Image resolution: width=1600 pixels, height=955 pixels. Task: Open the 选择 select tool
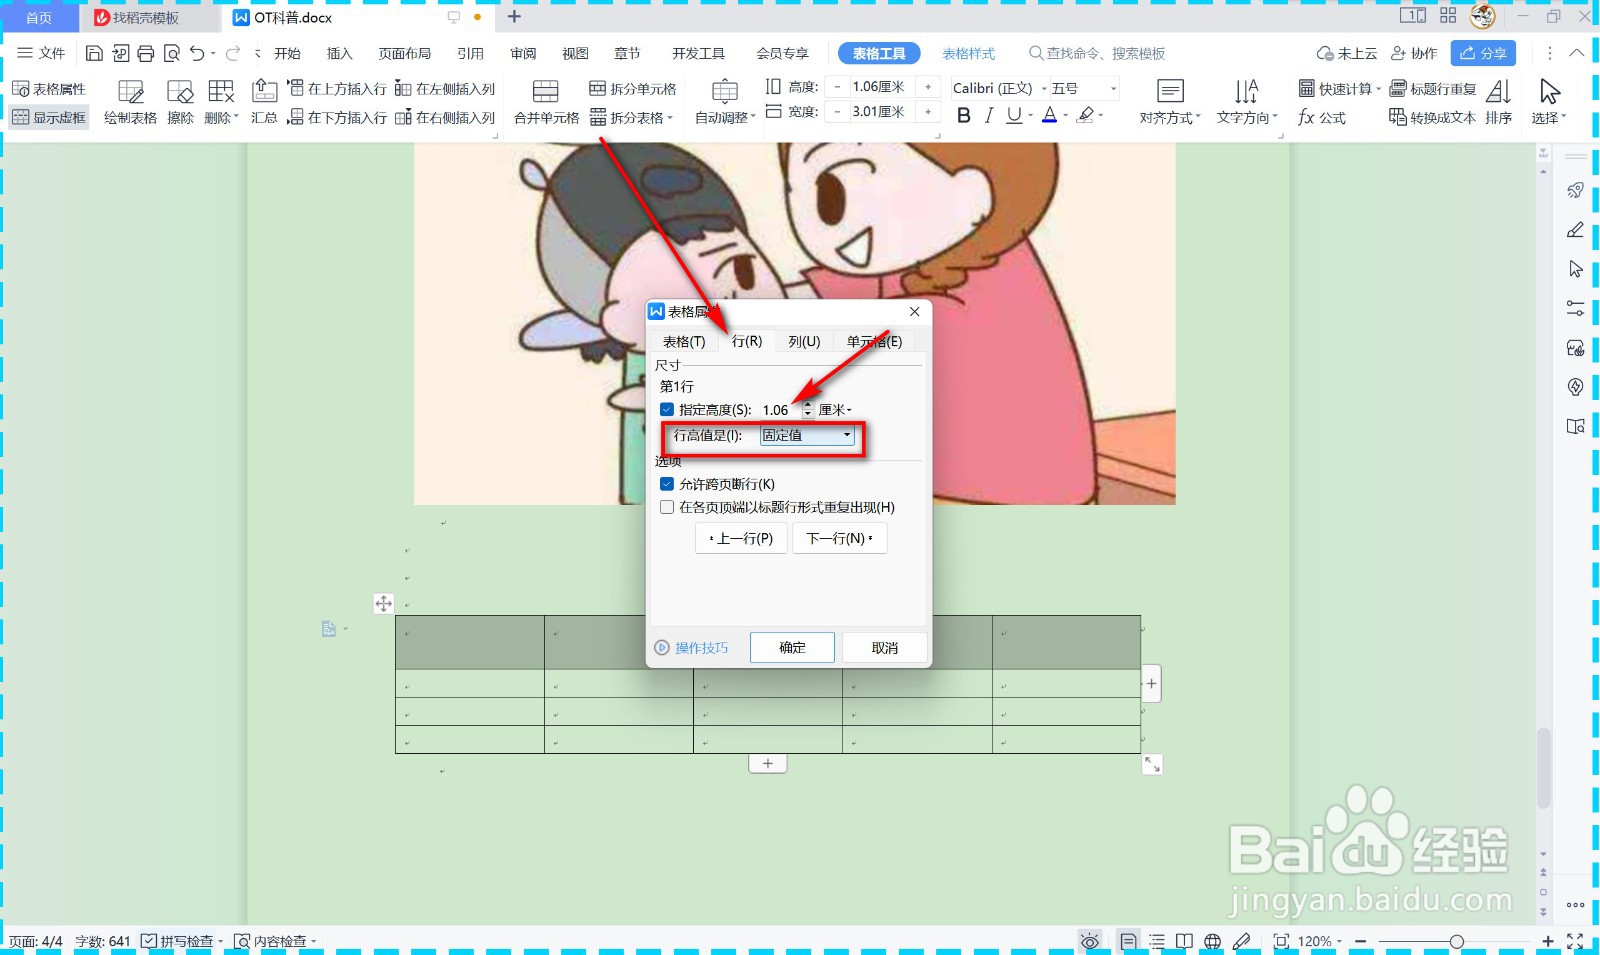coord(1549,103)
